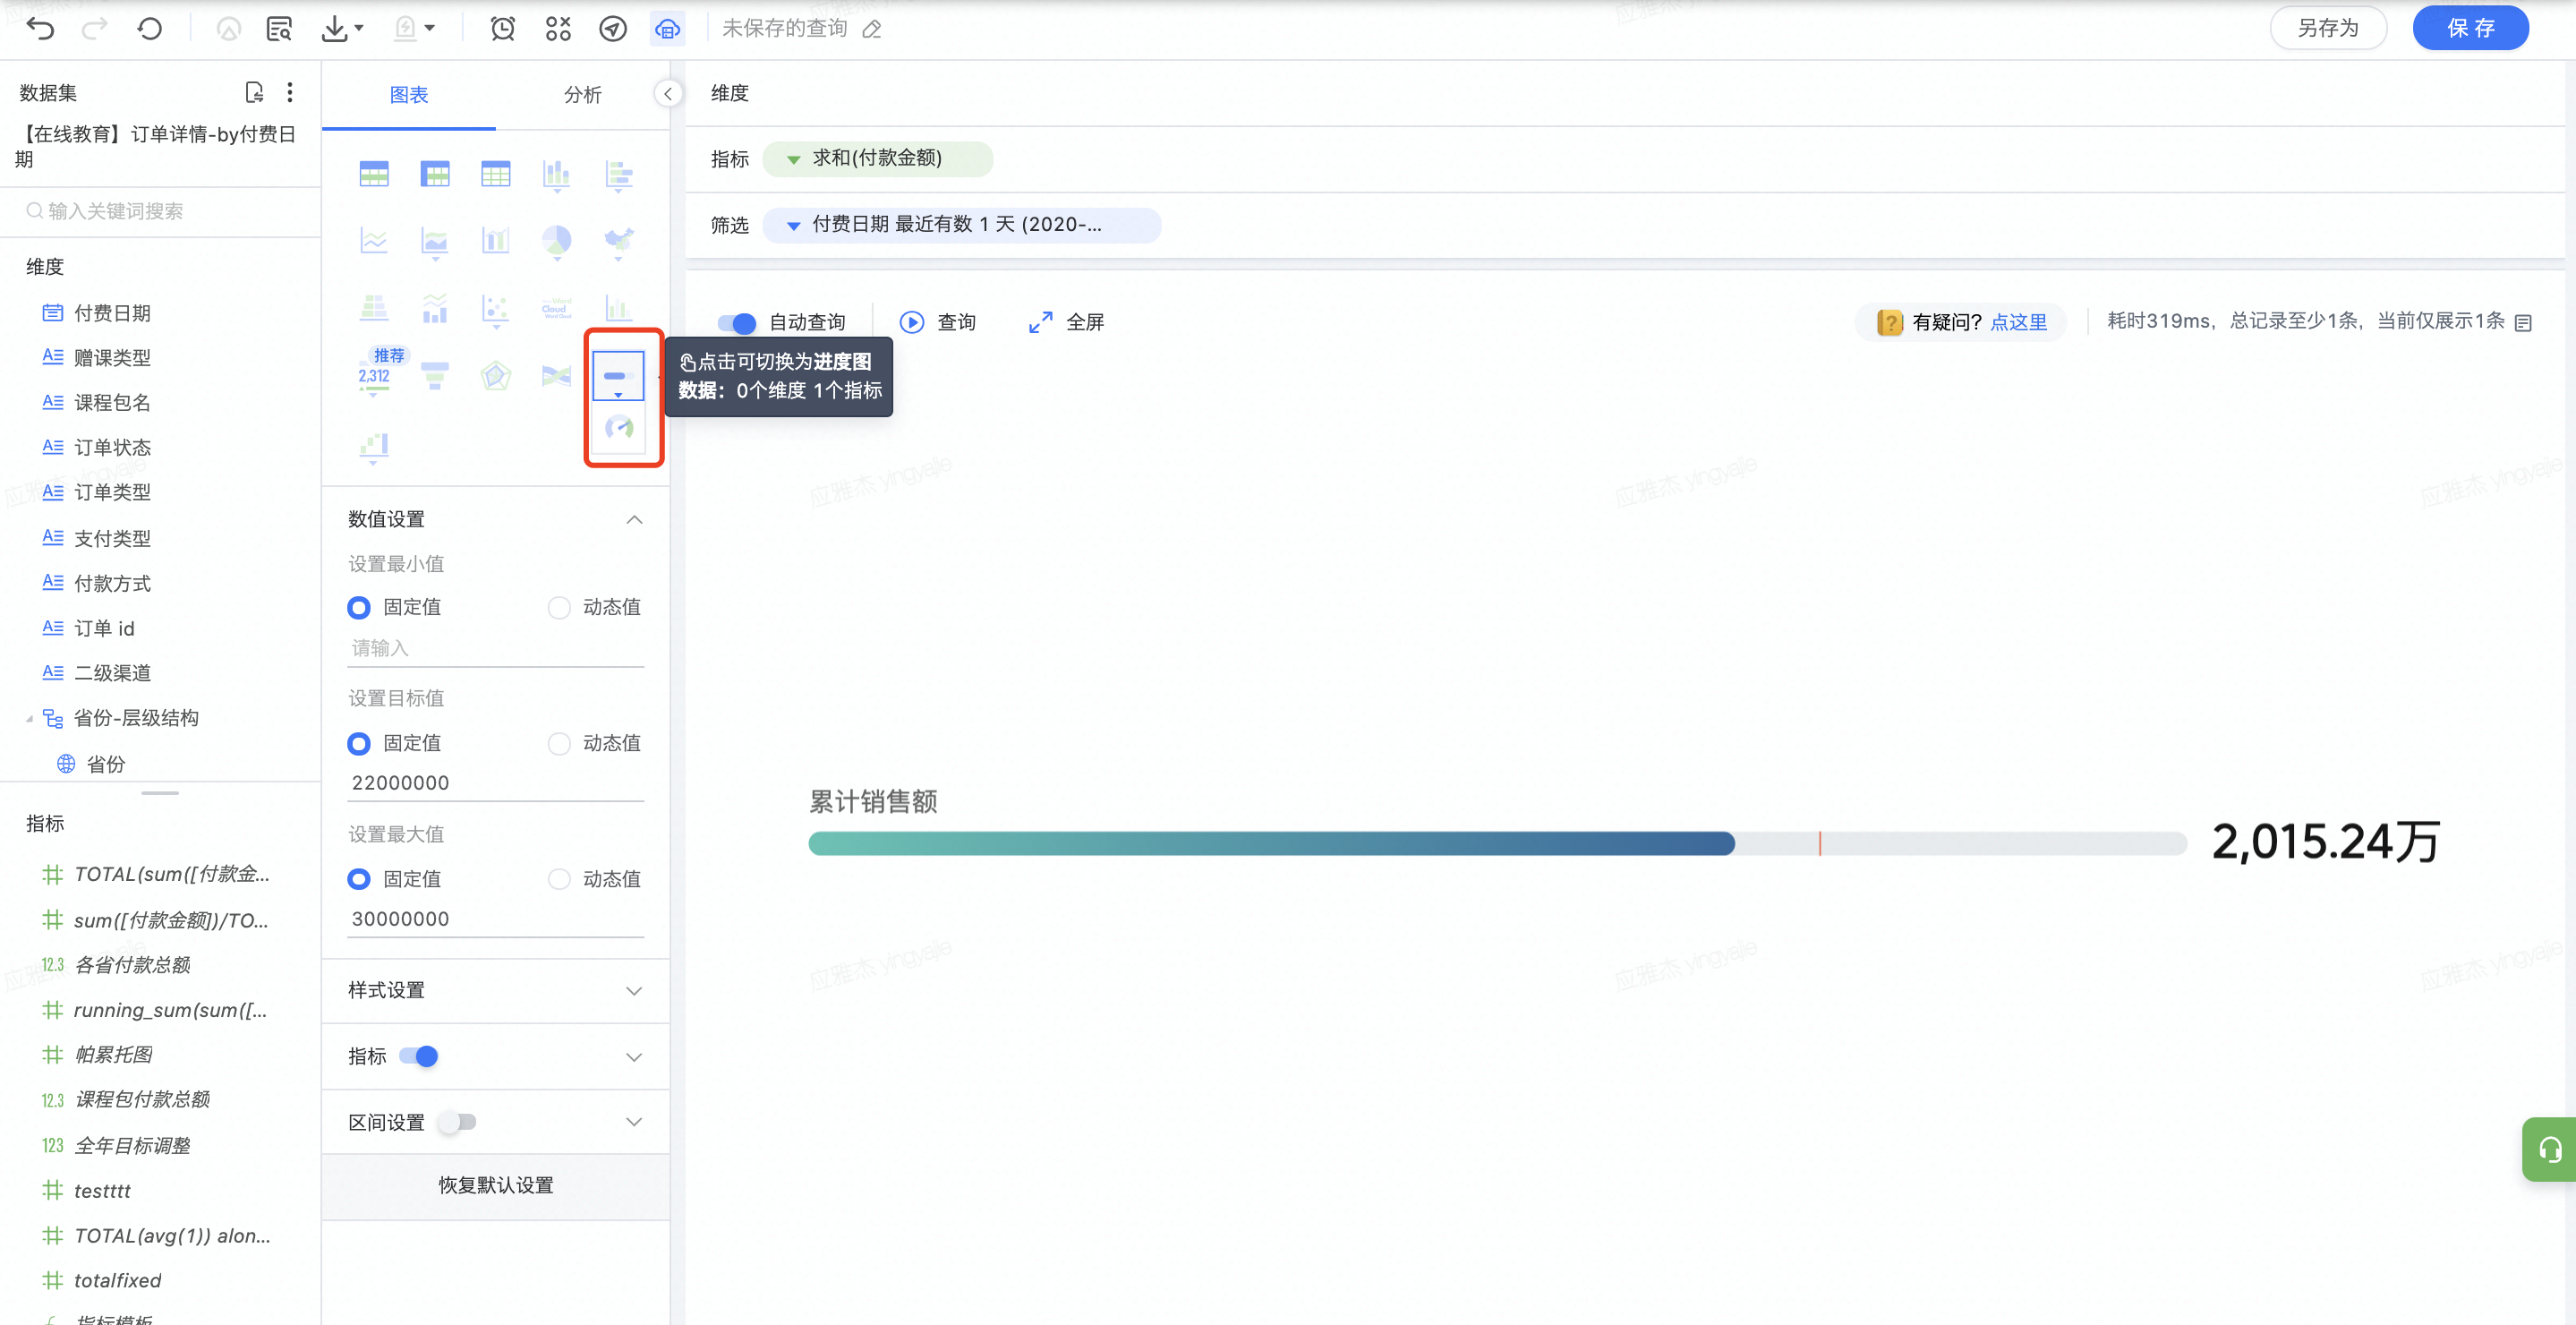Expand the 指标 settings section chevron

(634, 1056)
